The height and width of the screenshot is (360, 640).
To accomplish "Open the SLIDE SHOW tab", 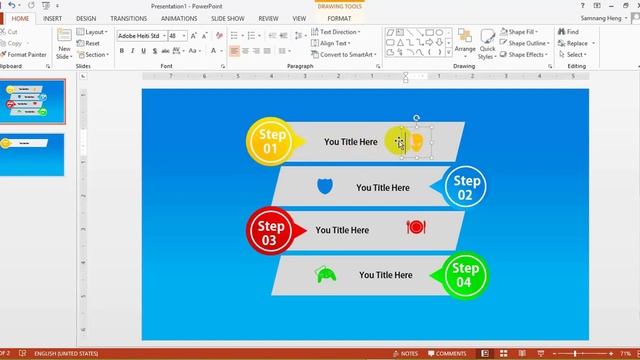I will point(228,18).
